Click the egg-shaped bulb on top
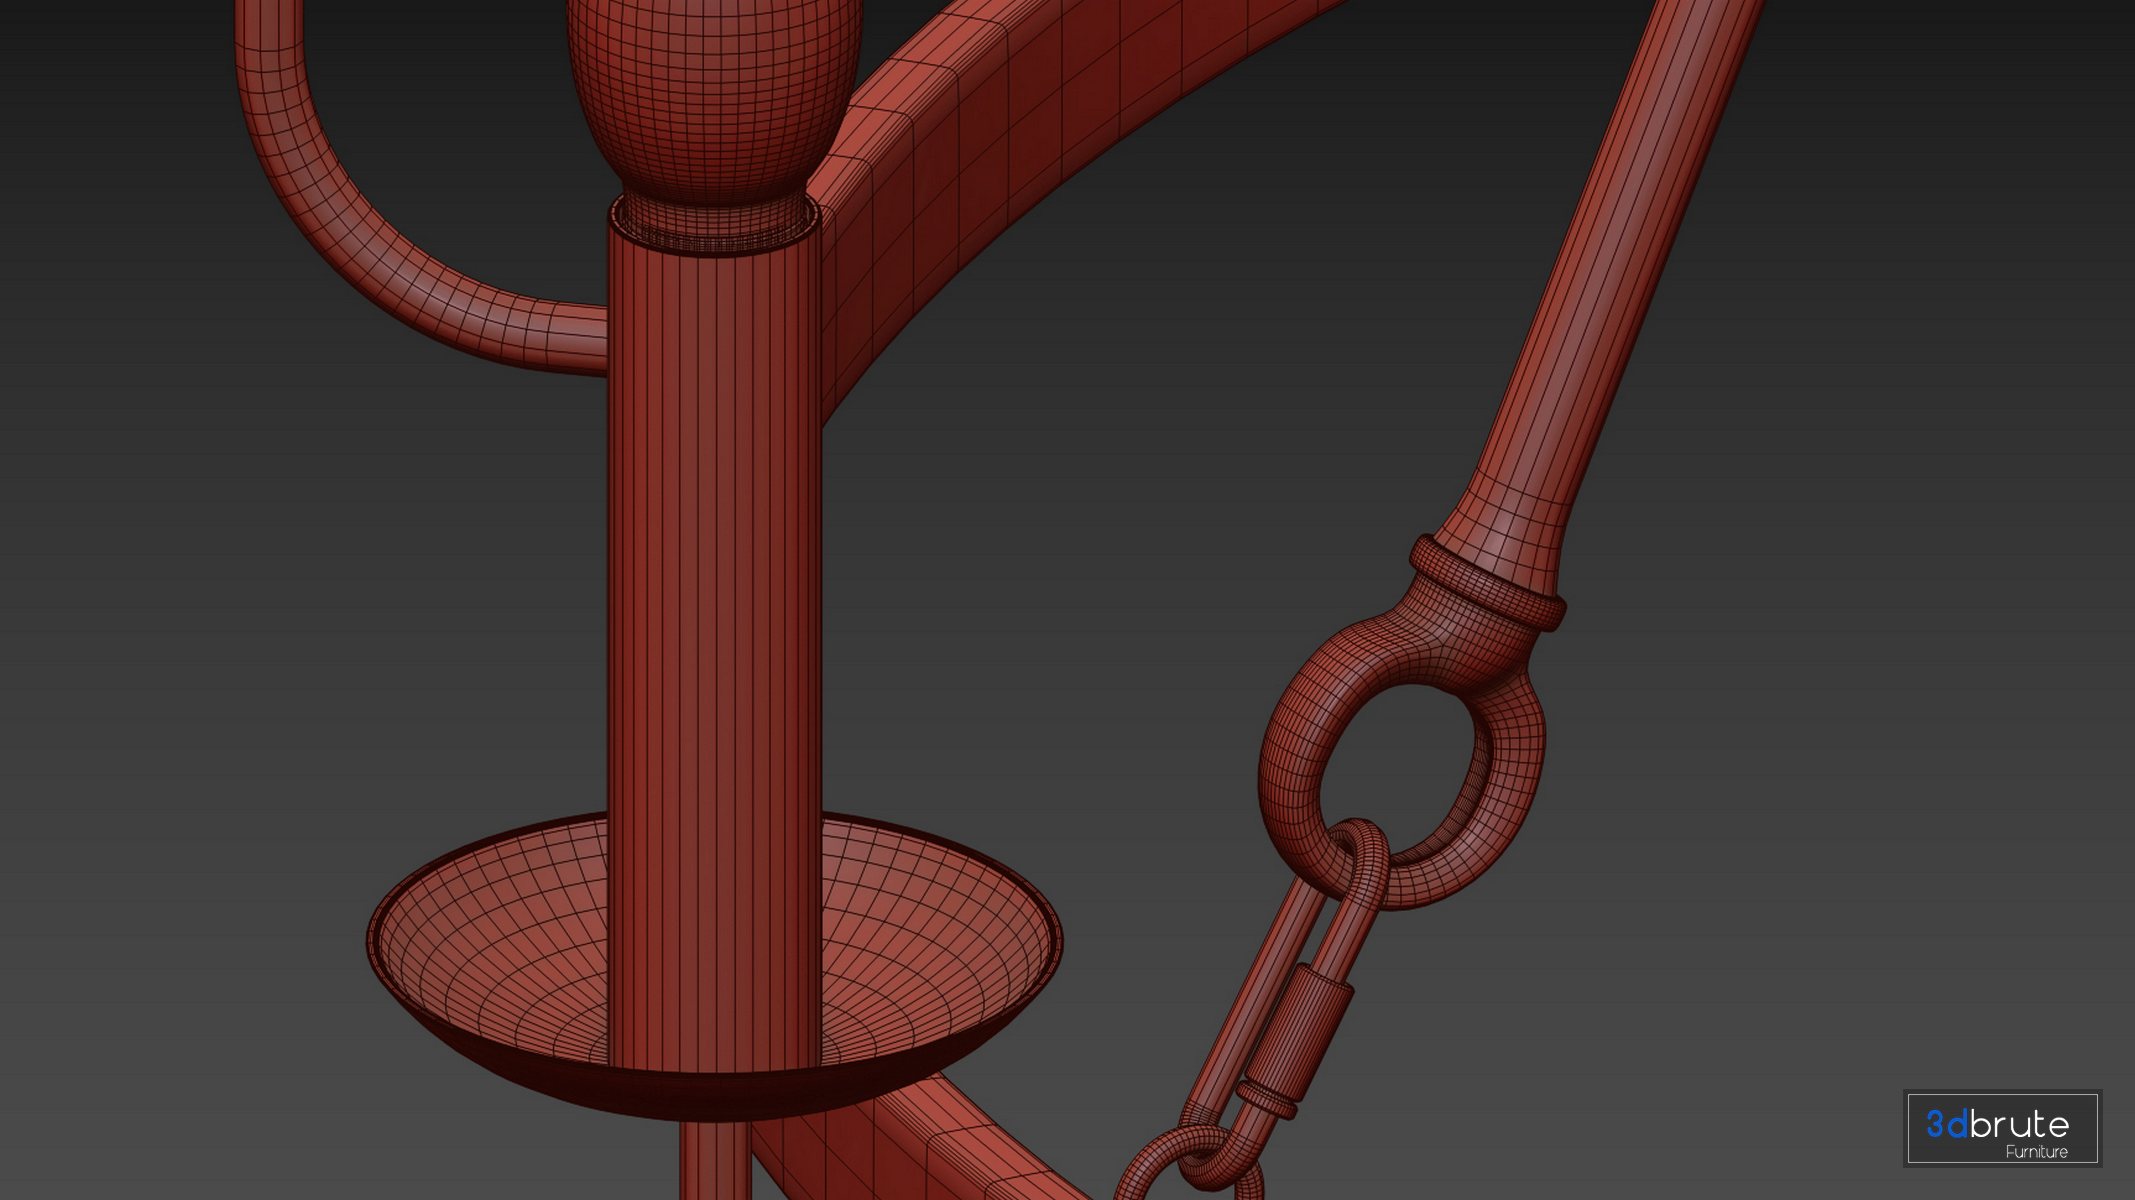 tap(714, 90)
